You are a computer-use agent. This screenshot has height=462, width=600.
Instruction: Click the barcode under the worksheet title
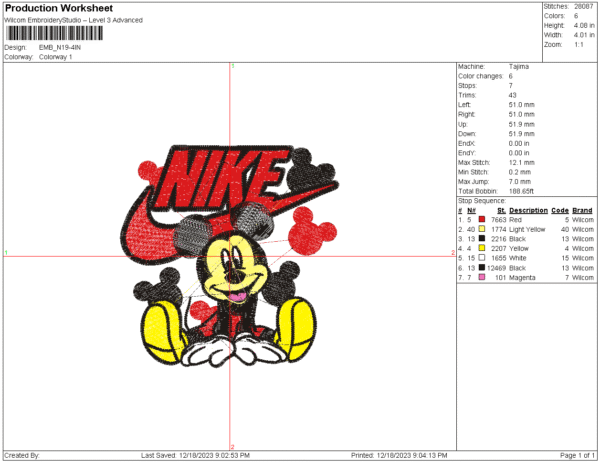pos(54,33)
